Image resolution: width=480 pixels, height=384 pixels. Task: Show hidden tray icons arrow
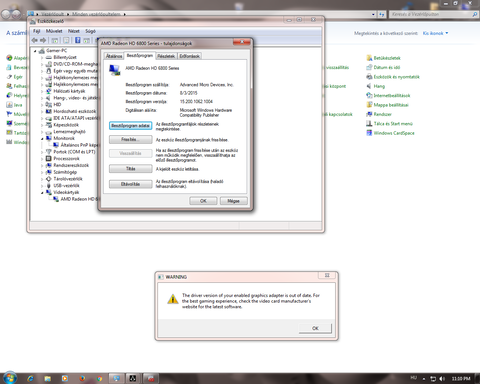point(424,379)
